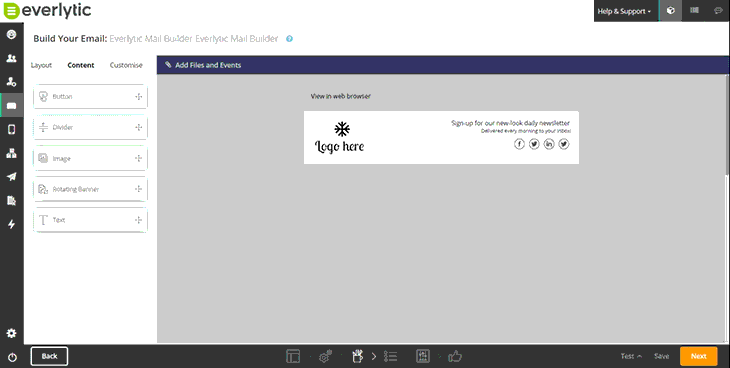Click the Logo here image in email

[x=340, y=137]
